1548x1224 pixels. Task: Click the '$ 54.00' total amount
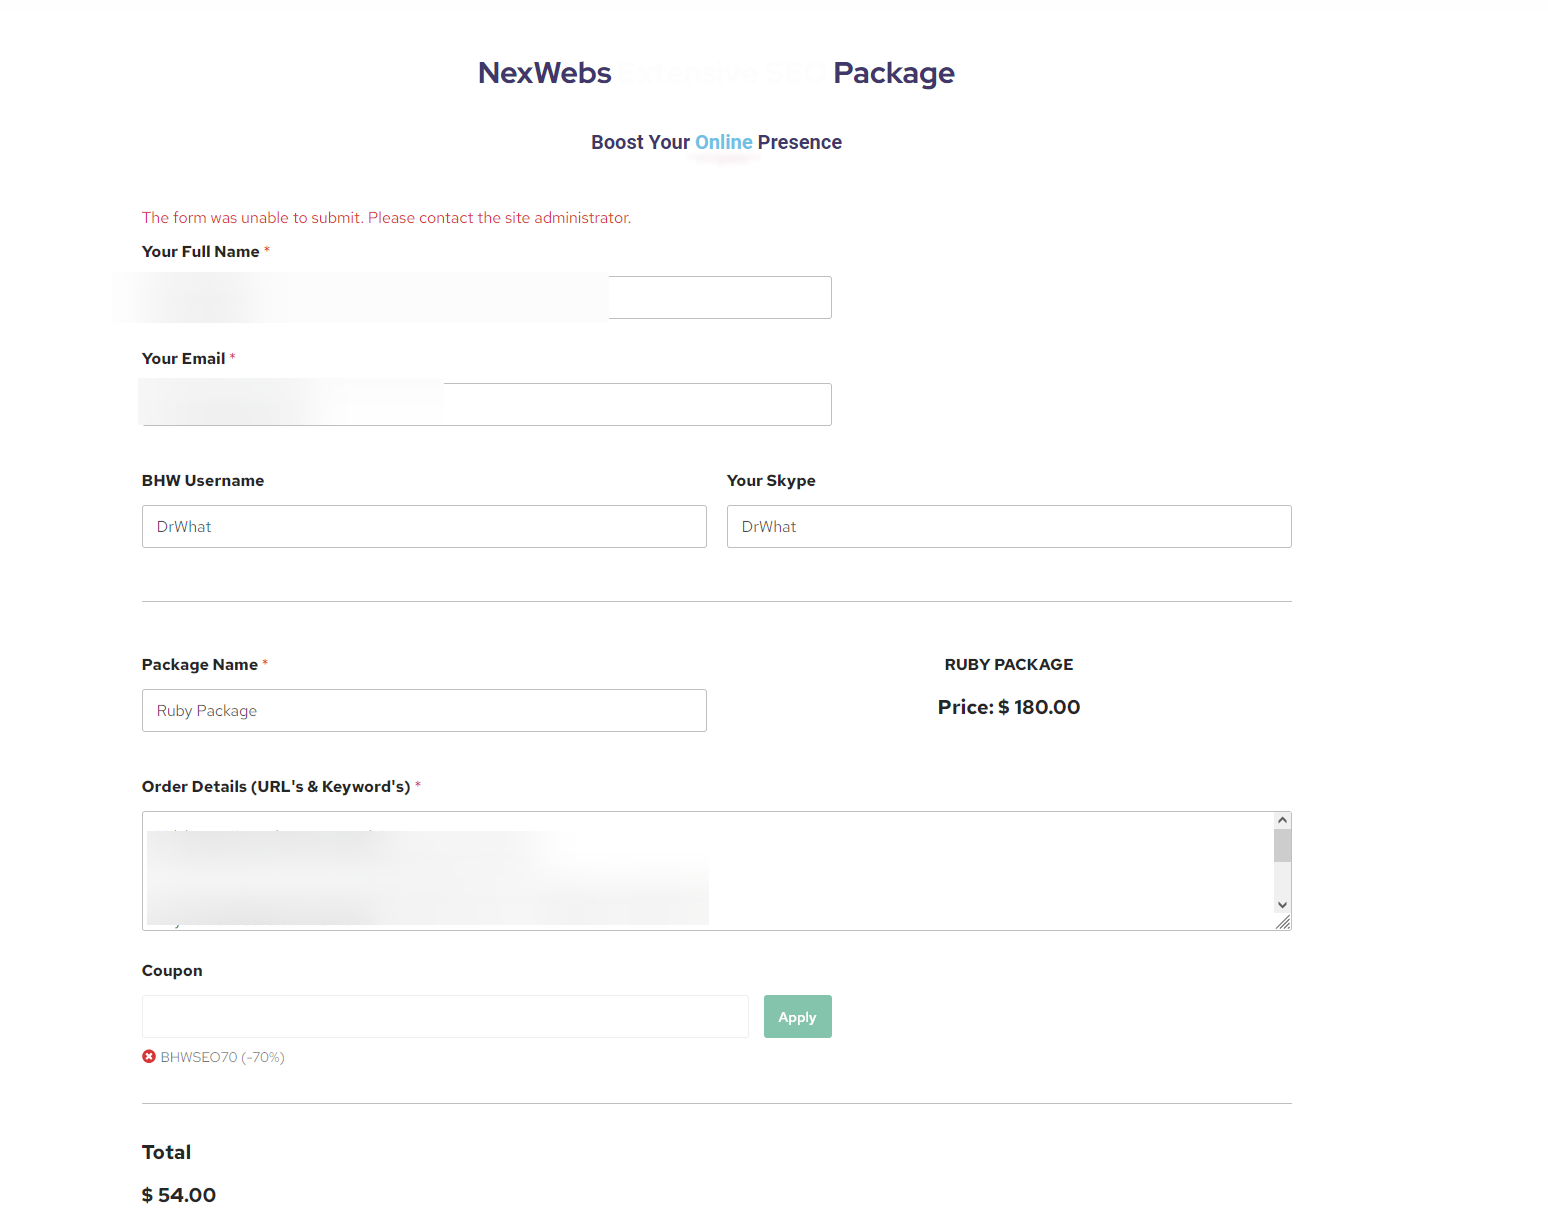[179, 1195]
